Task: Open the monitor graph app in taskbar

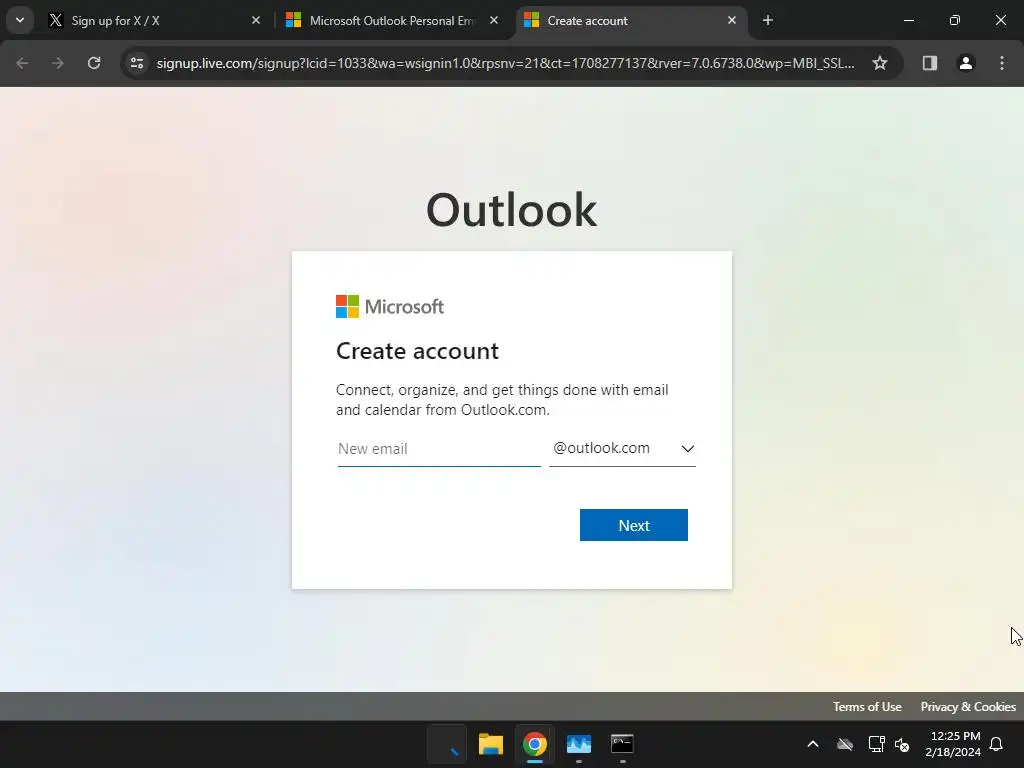Action: click(x=579, y=744)
